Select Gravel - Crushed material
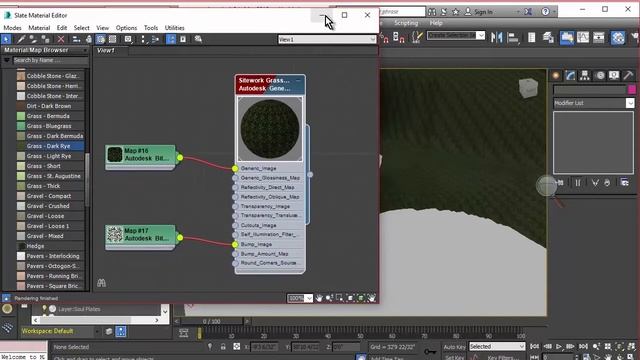640x360 pixels. click(48, 206)
